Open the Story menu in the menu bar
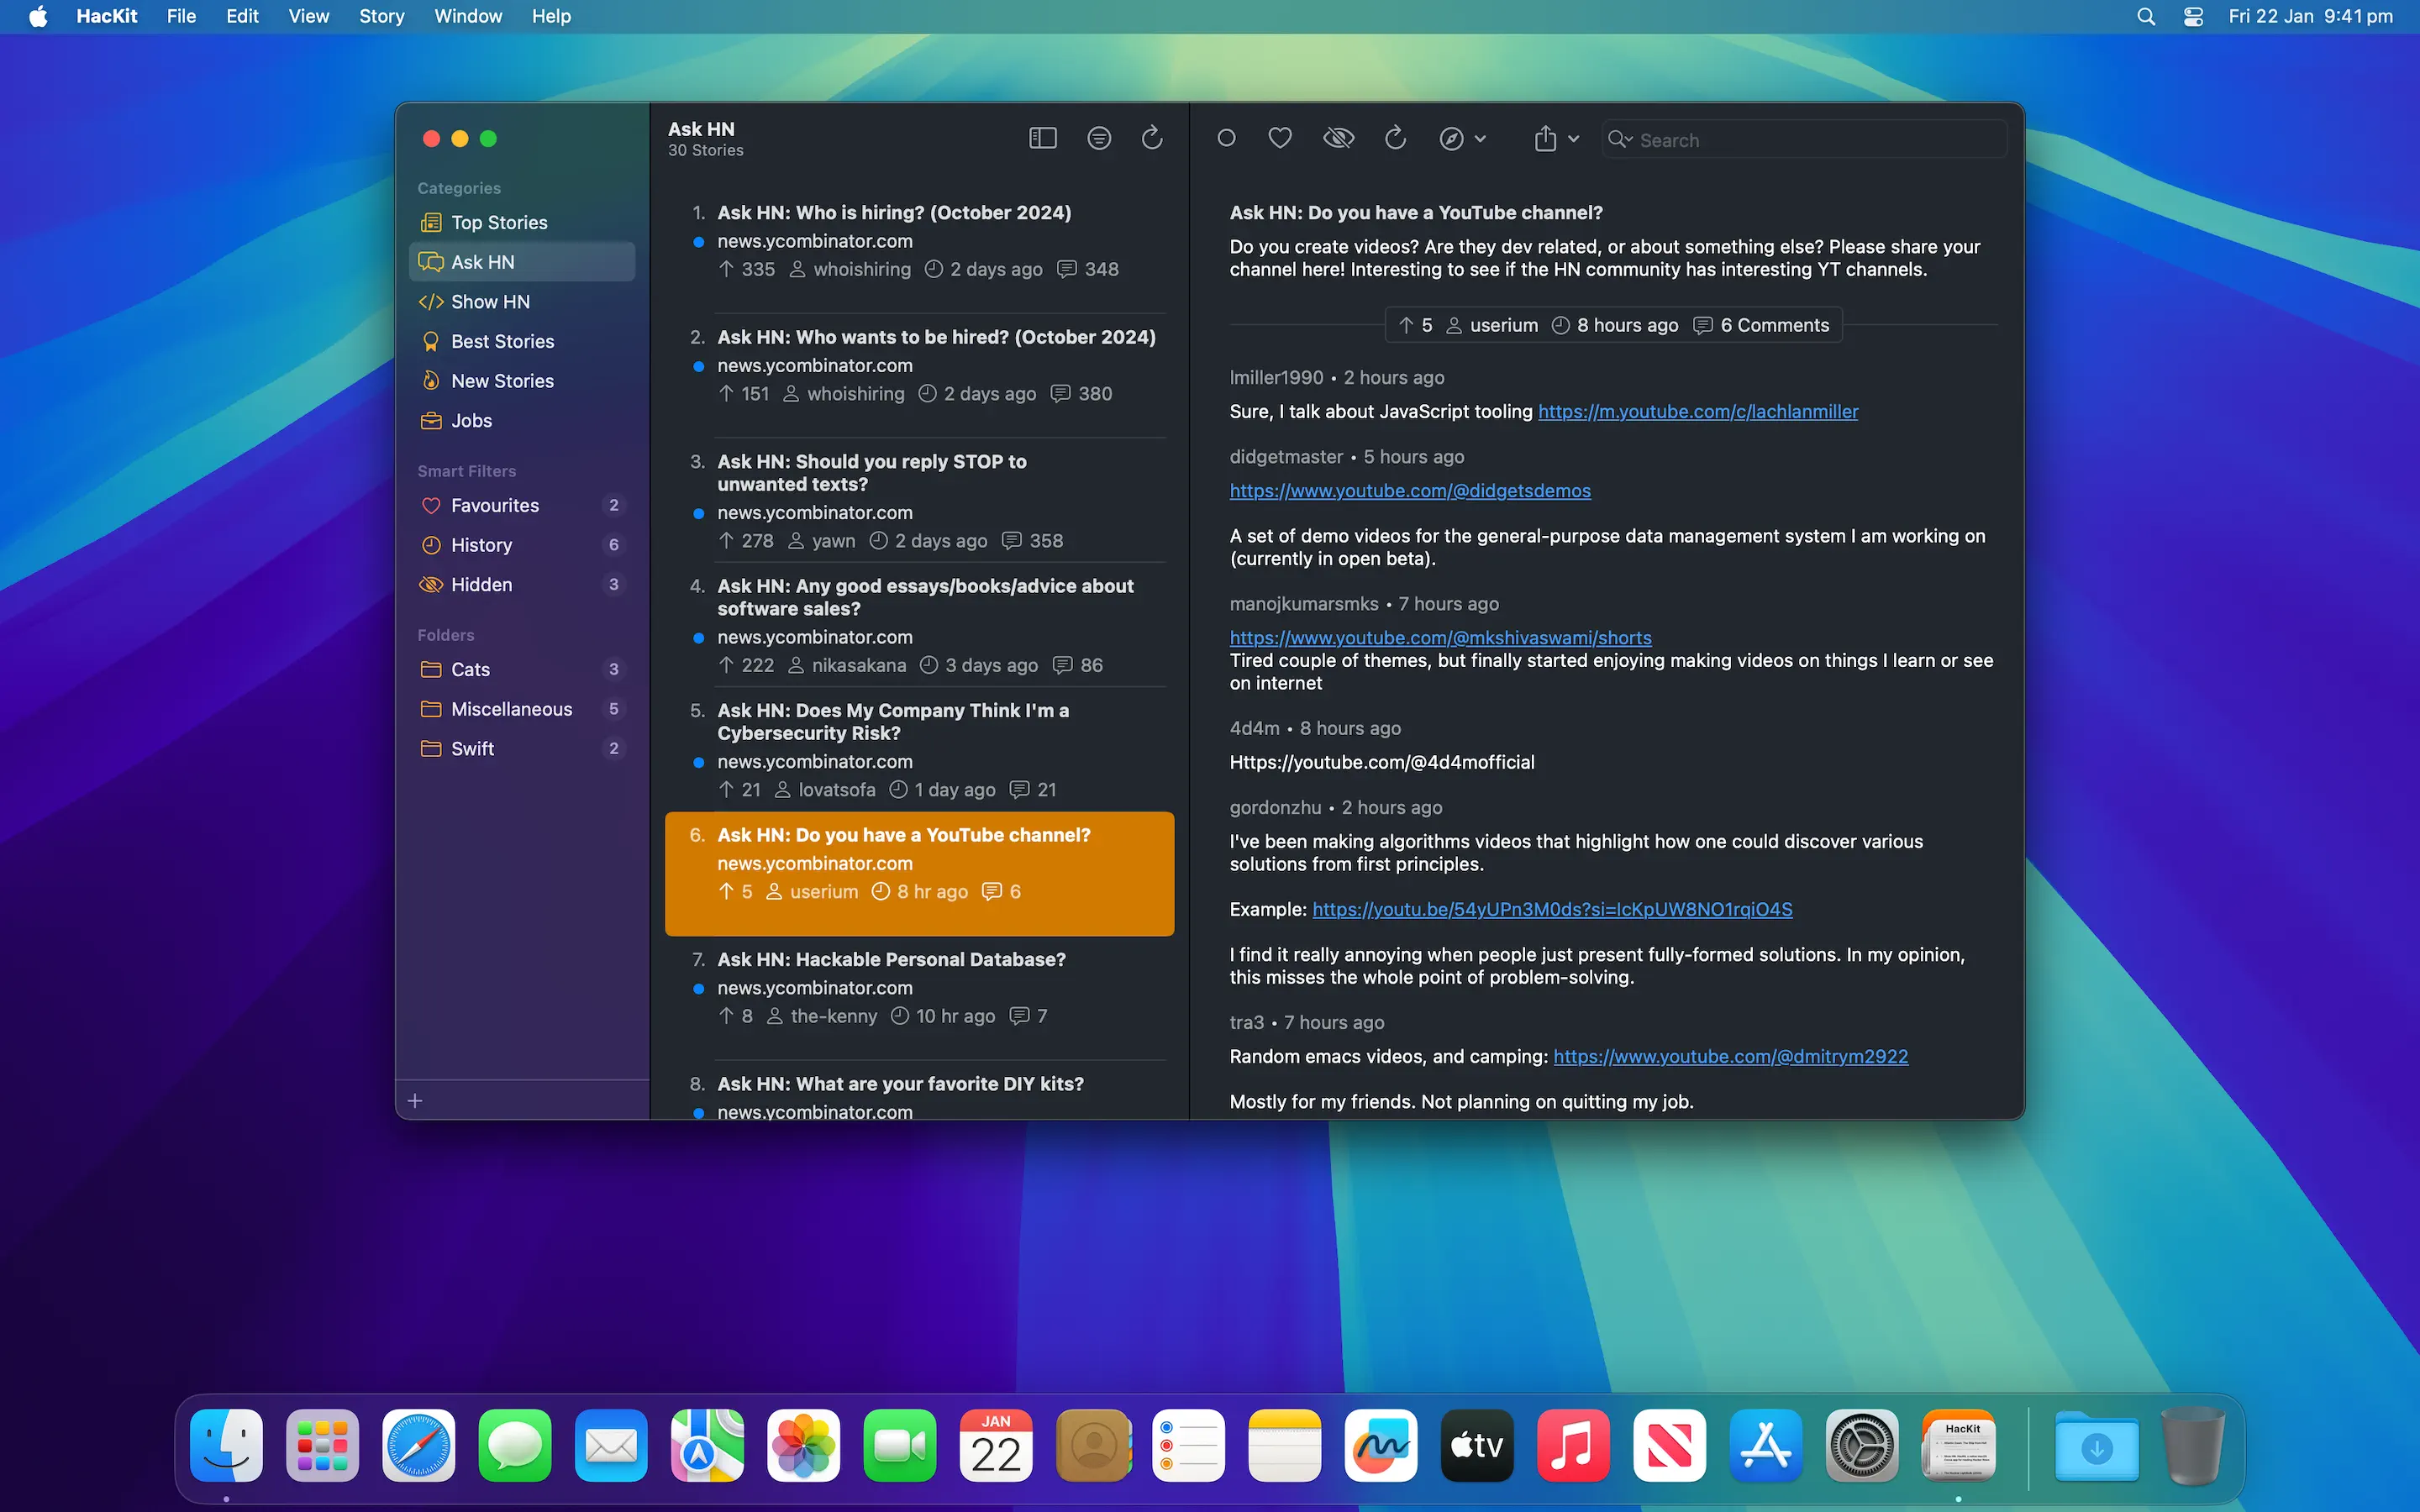The height and width of the screenshot is (1512, 2420). coord(381,16)
